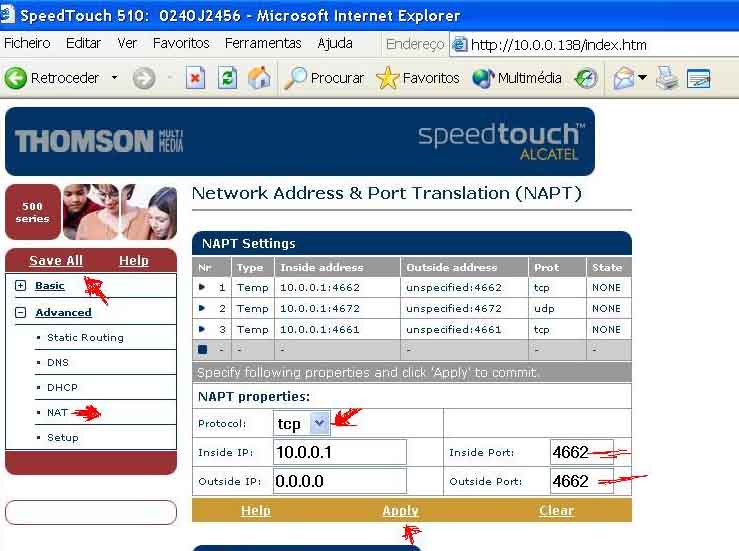
Task: Select NAPT entry 2 row arrow
Action: (x=202, y=308)
